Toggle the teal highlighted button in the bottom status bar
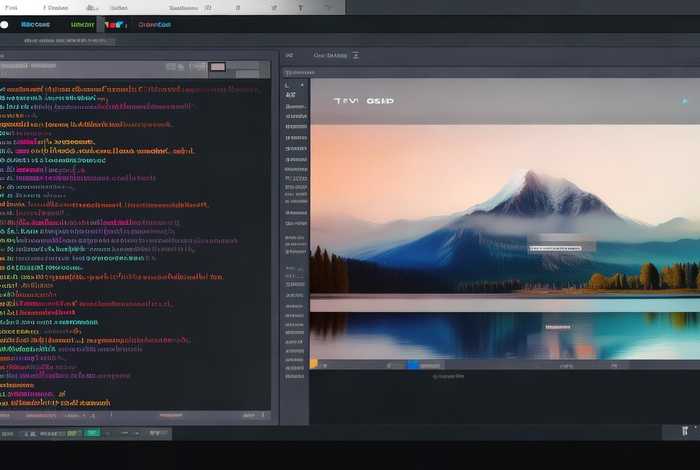The image size is (700, 470). point(92,433)
